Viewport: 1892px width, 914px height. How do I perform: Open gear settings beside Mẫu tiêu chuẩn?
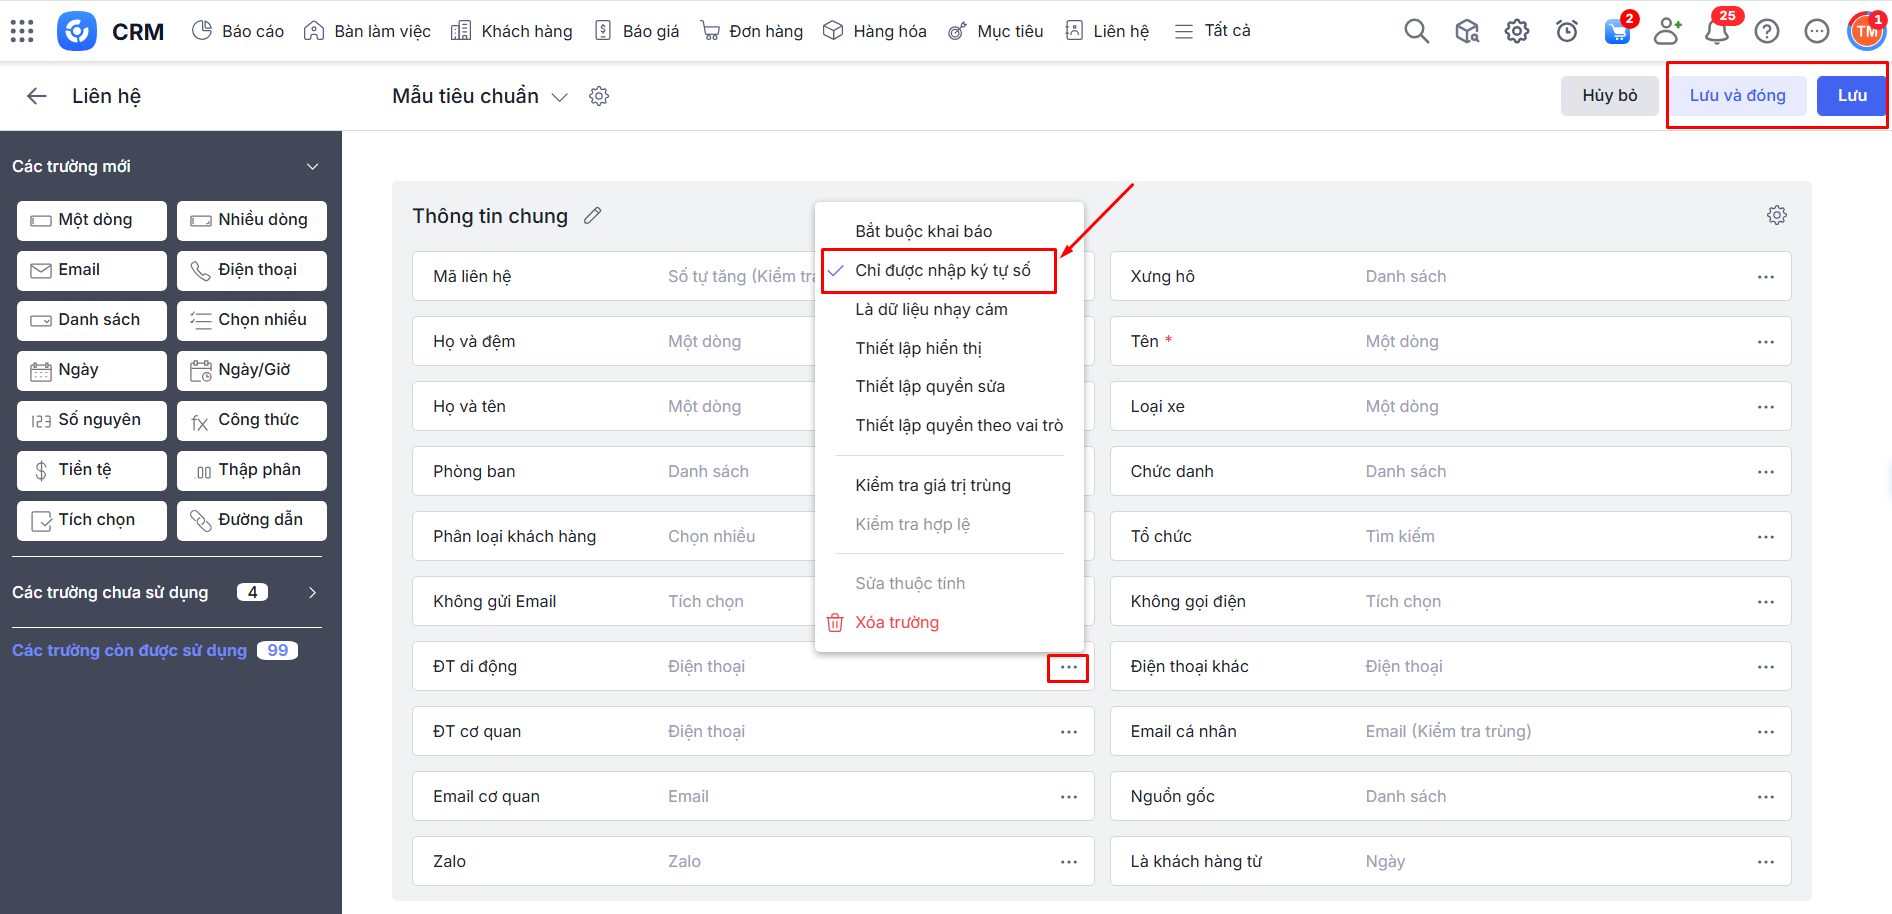point(599,96)
